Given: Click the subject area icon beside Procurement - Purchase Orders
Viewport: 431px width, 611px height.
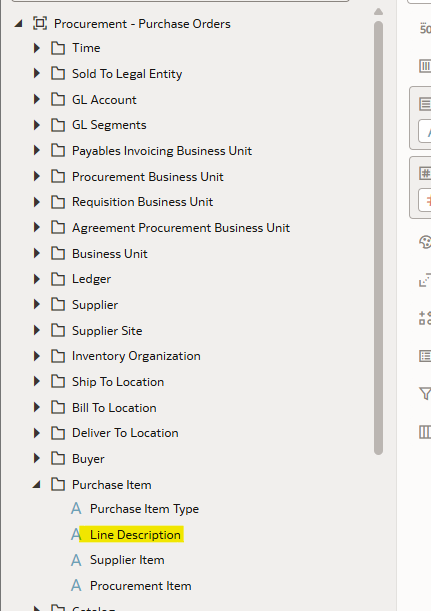Looking at the screenshot, I should (40, 23).
